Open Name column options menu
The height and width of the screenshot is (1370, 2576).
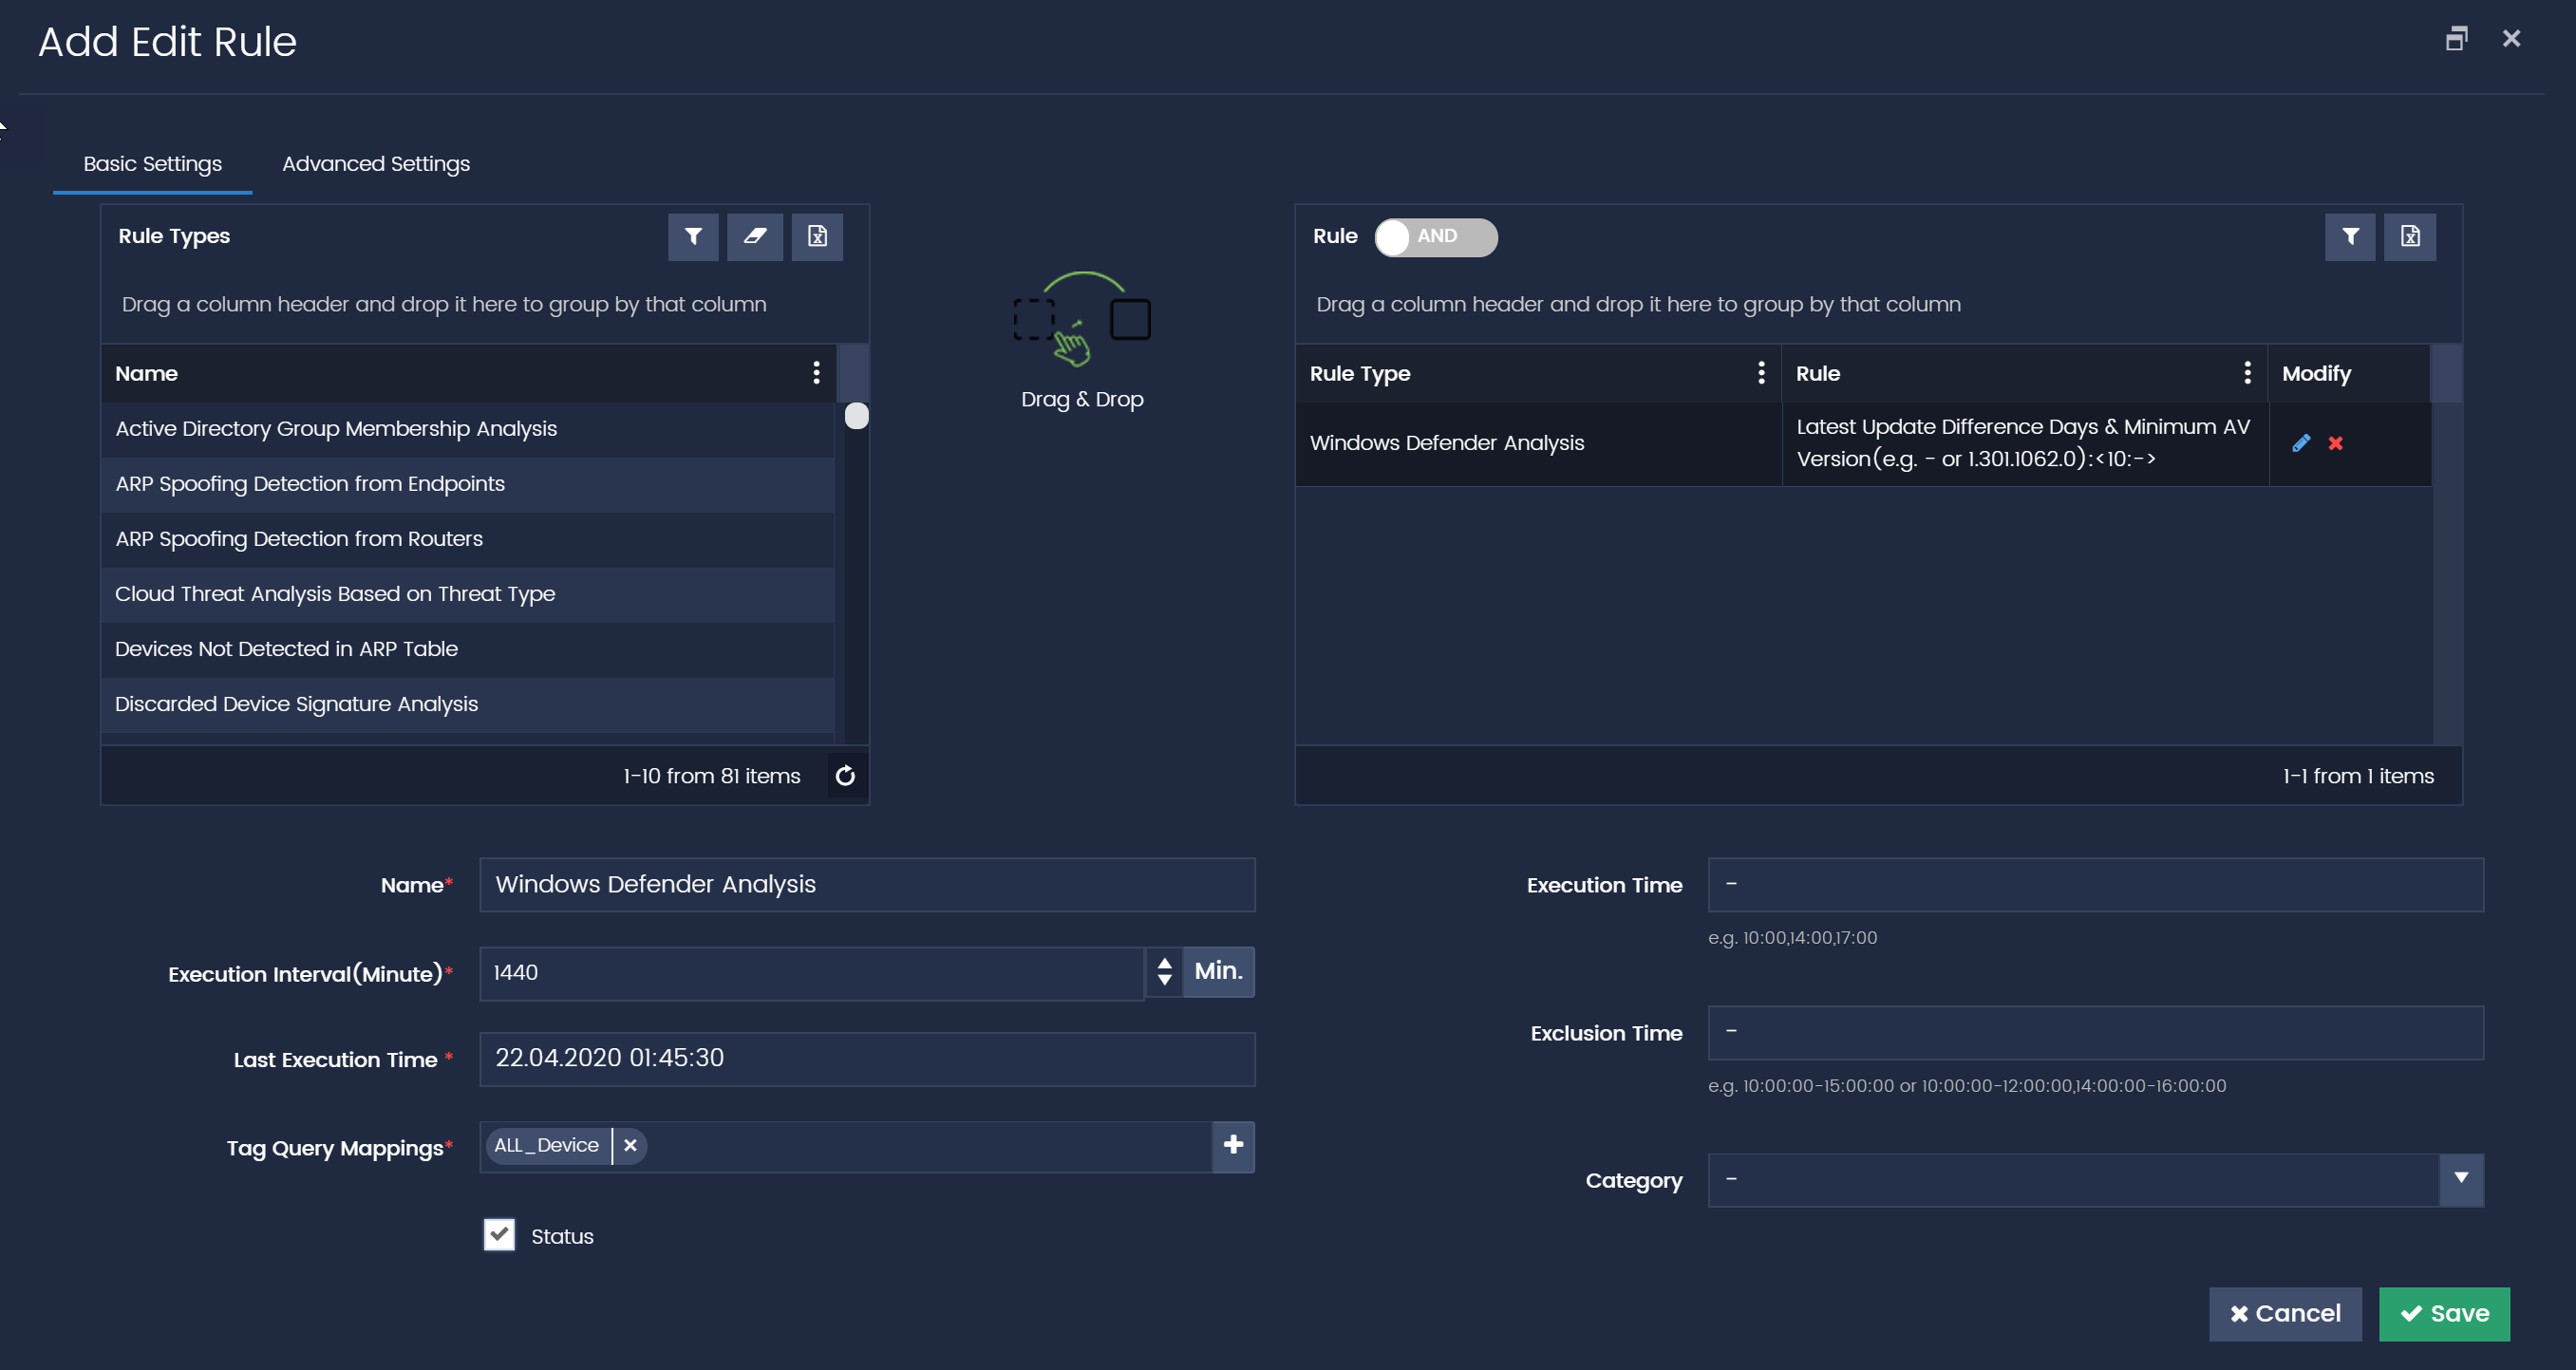[x=817, y=373]
